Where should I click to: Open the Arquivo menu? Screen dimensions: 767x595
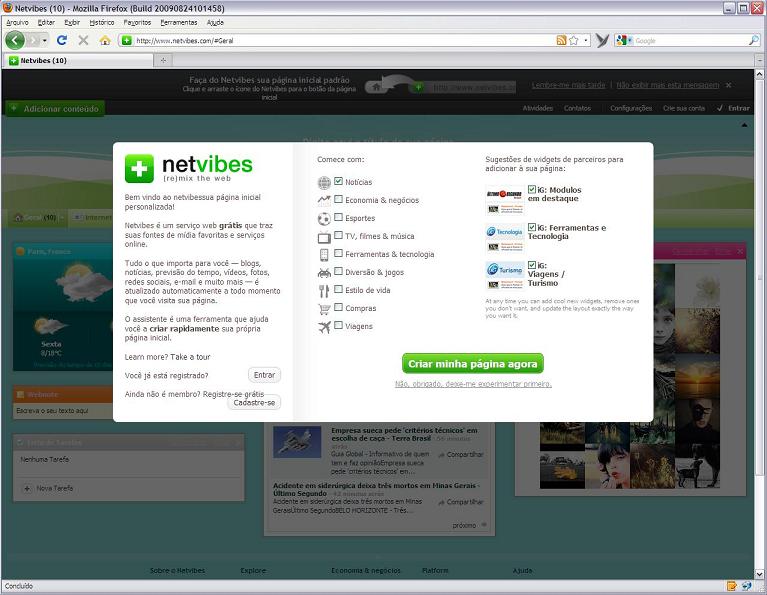pyautogui.click(x=17, y=23)
